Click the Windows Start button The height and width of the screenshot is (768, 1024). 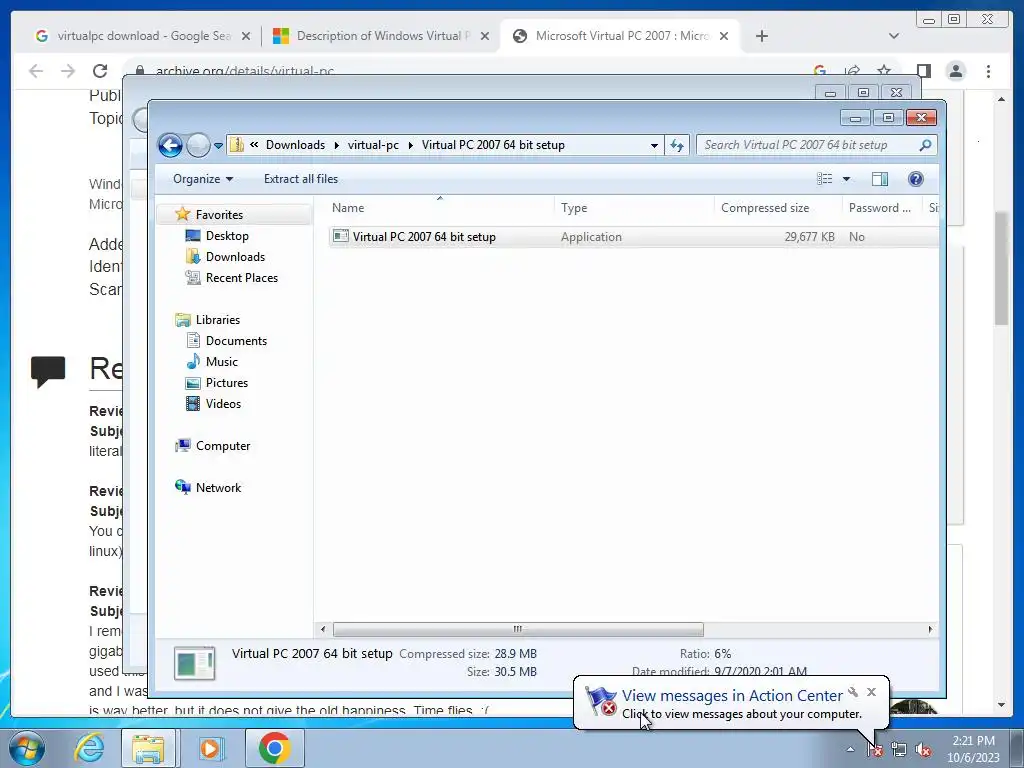[27, 748]
